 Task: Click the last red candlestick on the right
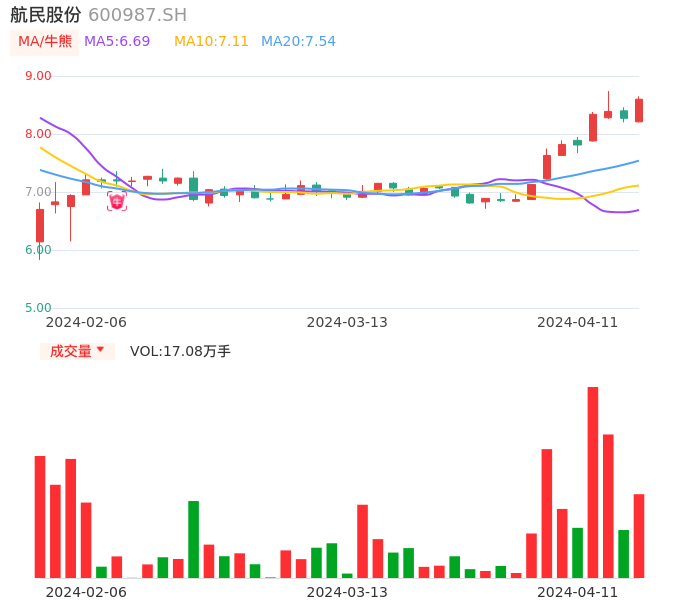(639, 110)
